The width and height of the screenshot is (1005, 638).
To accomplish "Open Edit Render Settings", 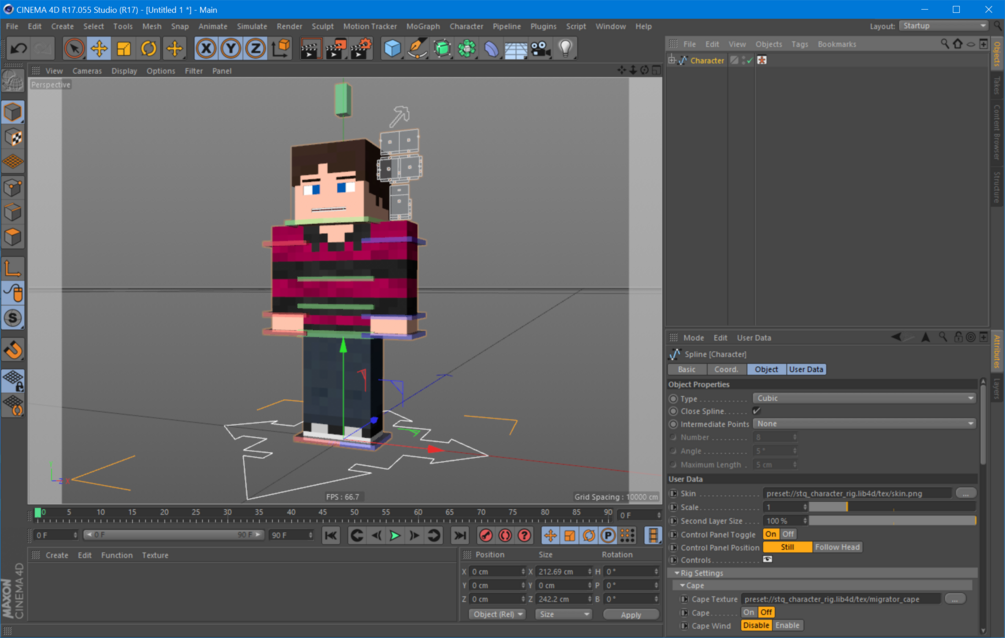I will point(361,48).
